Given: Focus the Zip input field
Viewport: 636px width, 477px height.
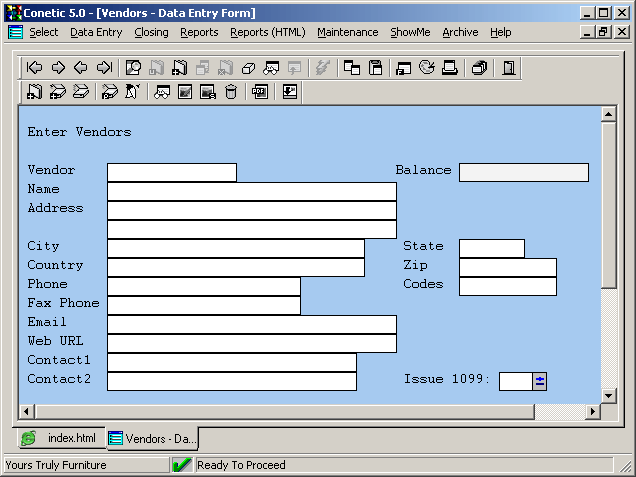Looking at the screenshot, I should coord(507,267).
